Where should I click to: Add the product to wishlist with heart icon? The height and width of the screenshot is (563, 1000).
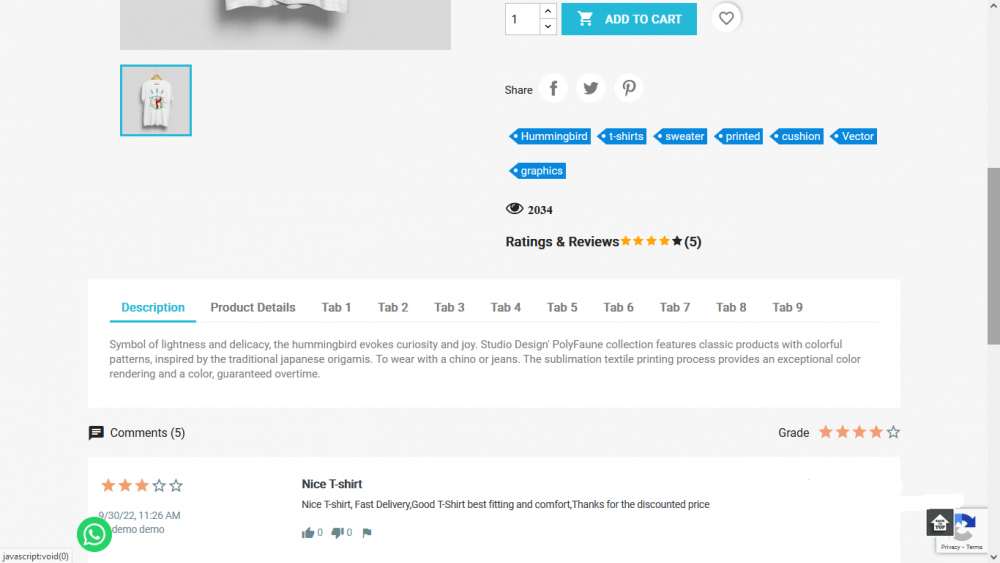coord(726,18)
